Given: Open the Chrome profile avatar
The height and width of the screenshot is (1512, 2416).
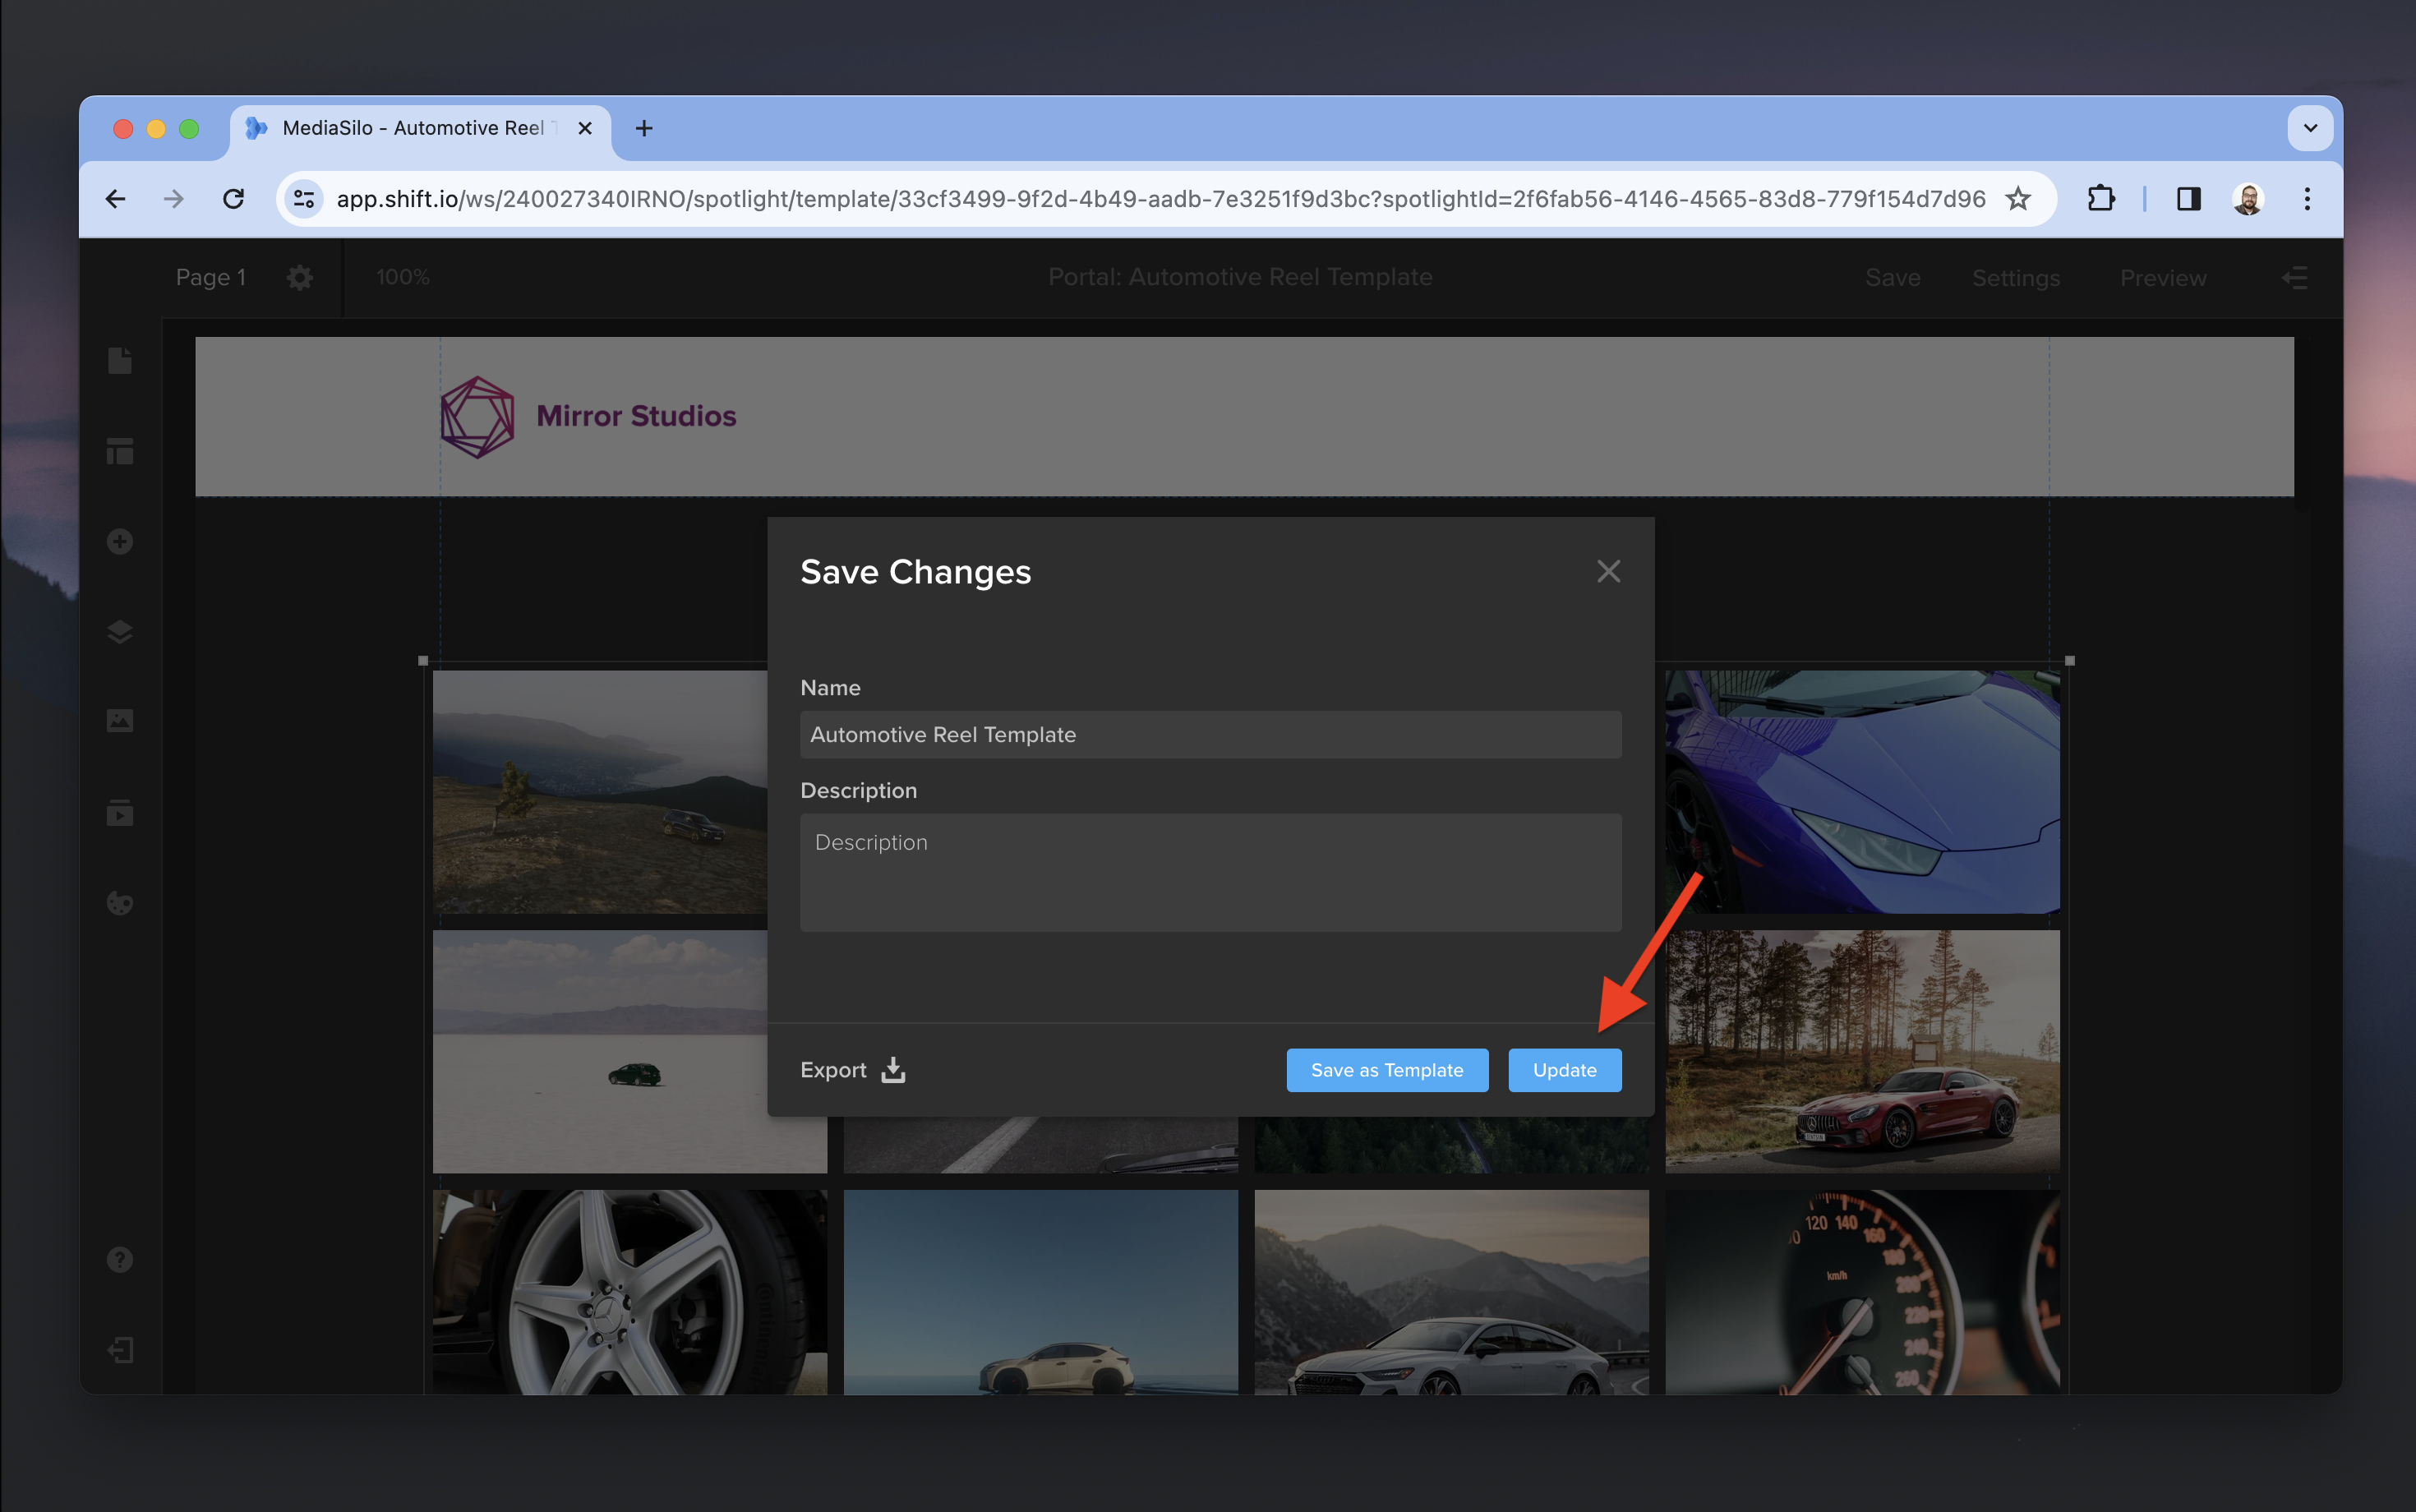Looking at the screenshot, I should (2248, 199).
